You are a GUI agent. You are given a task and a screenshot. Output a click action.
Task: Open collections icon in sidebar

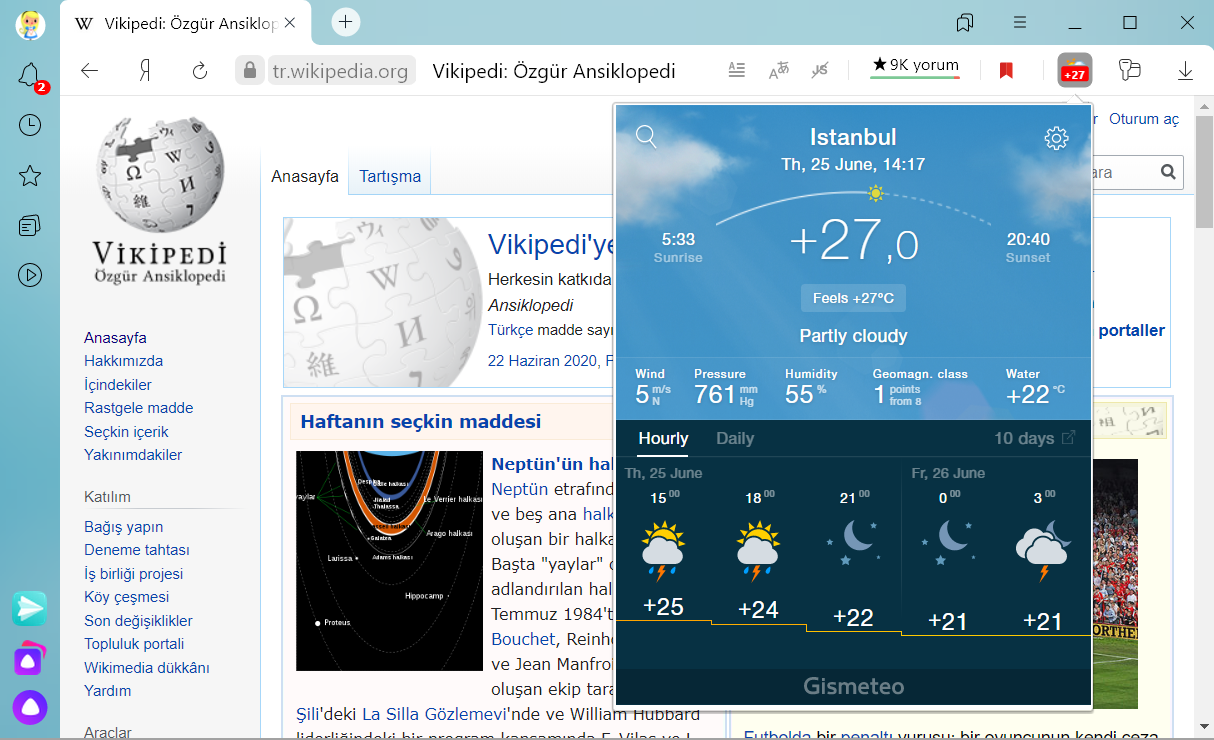click(30, 225)
